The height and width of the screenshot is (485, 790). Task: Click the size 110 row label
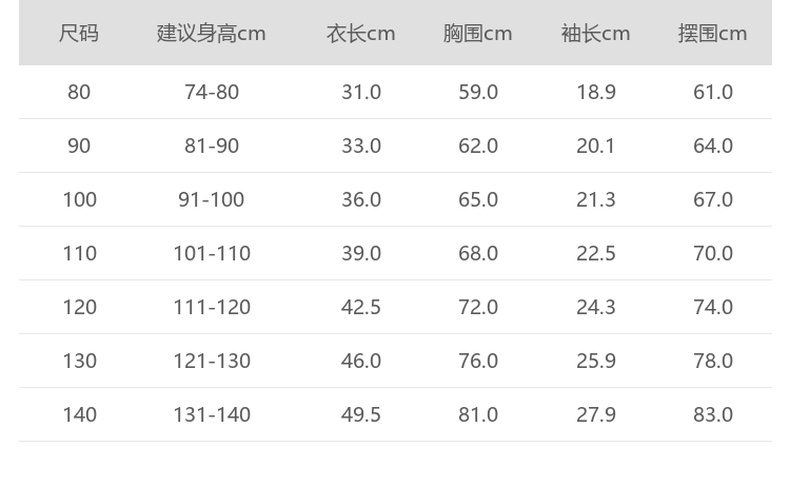click(x=79, y=254)
